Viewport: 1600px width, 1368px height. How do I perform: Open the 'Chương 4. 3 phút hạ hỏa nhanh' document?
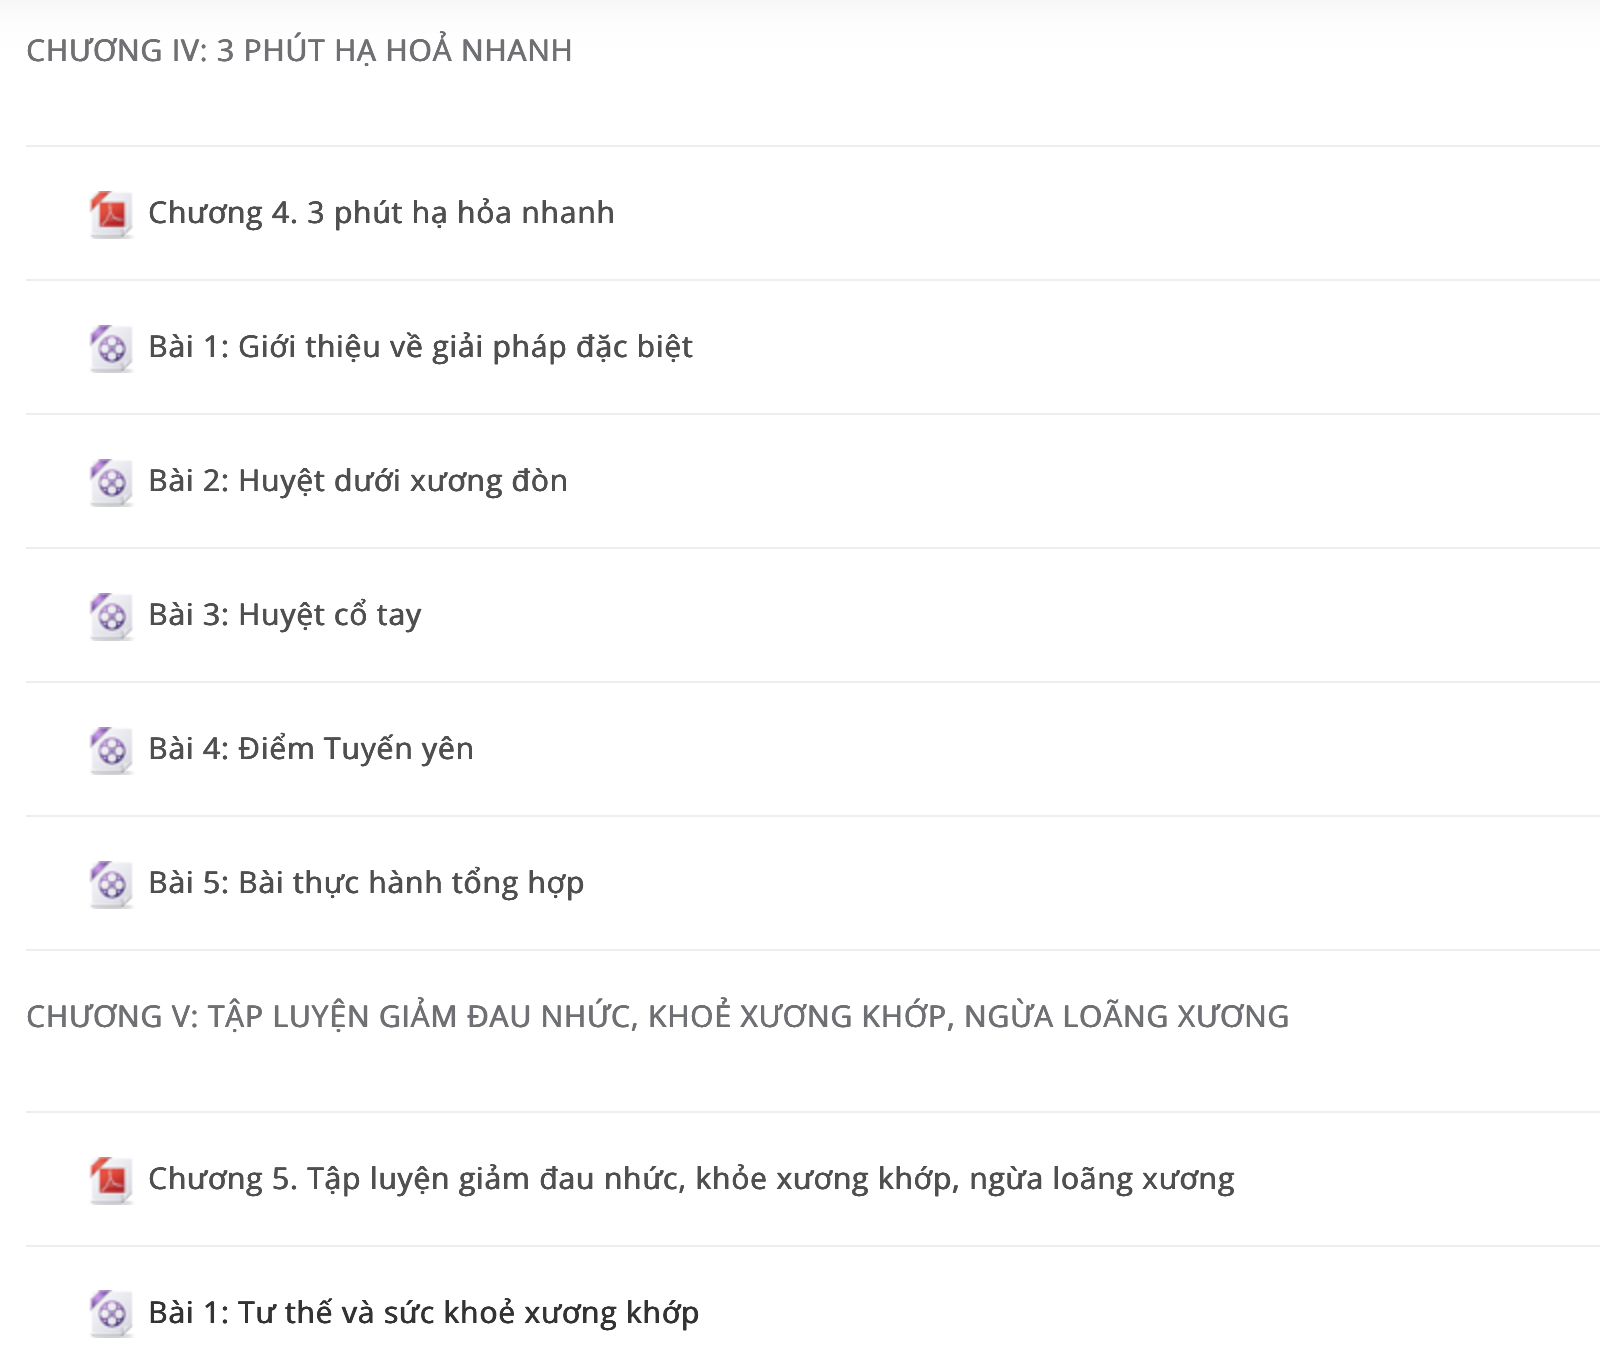click(x=381, y=213)
